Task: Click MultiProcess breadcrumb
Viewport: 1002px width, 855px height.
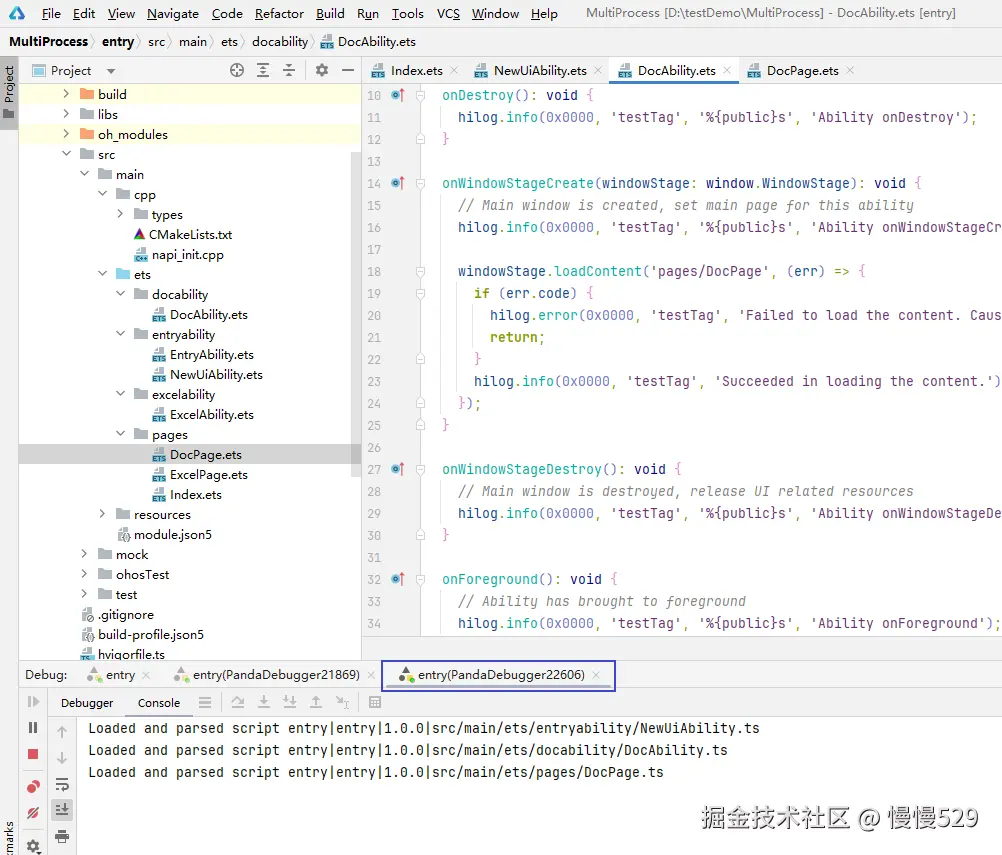Action: 49,42
